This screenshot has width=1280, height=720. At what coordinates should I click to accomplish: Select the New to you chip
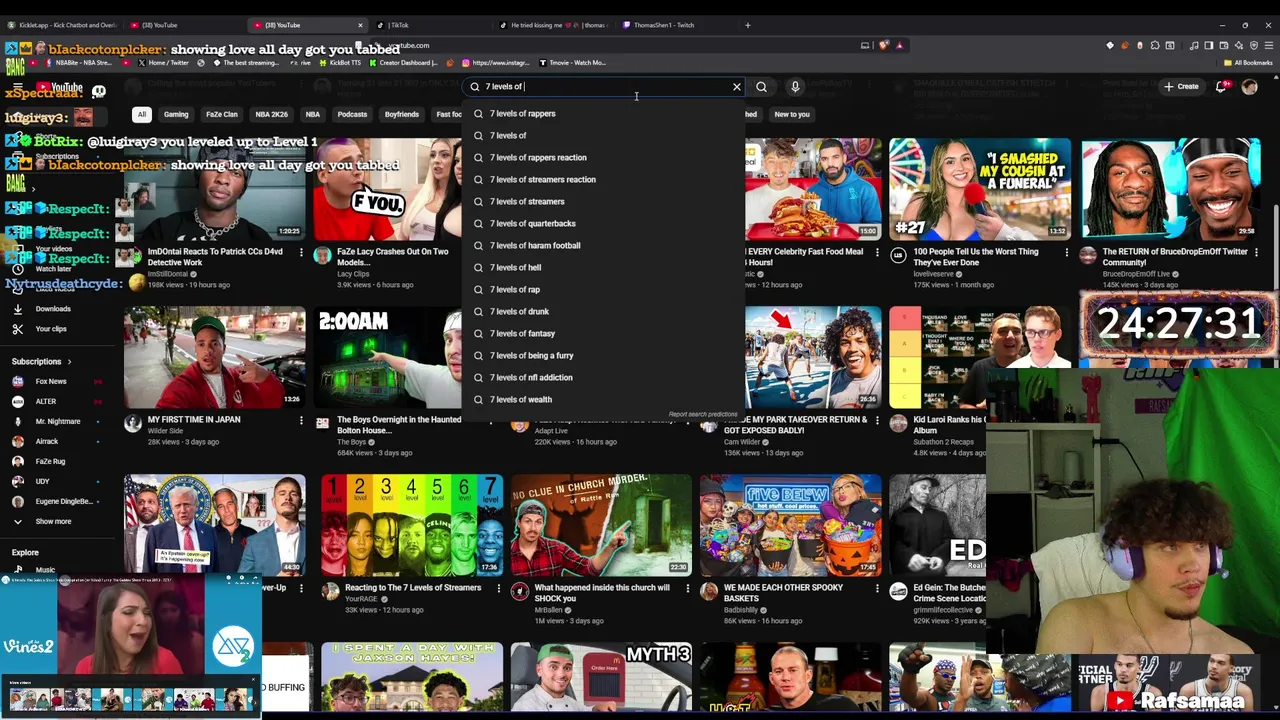(792, 114)
